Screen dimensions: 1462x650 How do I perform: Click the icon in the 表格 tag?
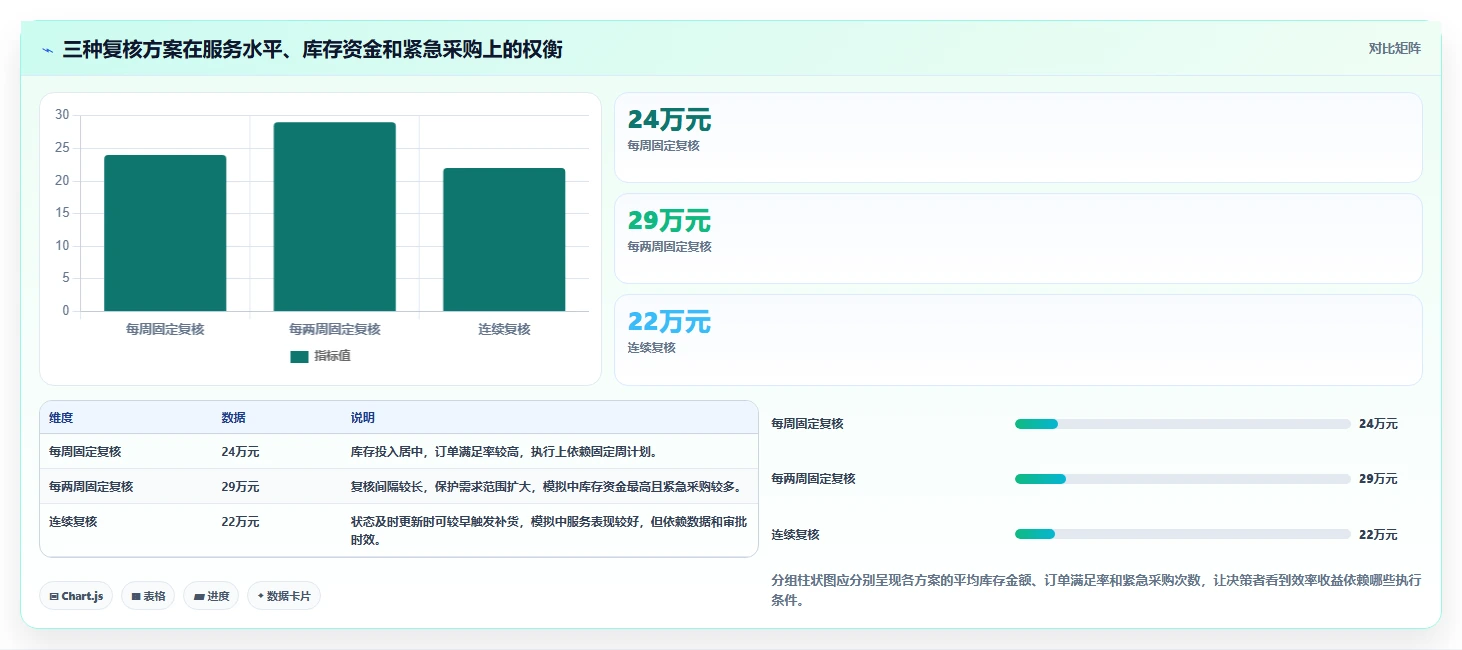click(x=136, y=597)
